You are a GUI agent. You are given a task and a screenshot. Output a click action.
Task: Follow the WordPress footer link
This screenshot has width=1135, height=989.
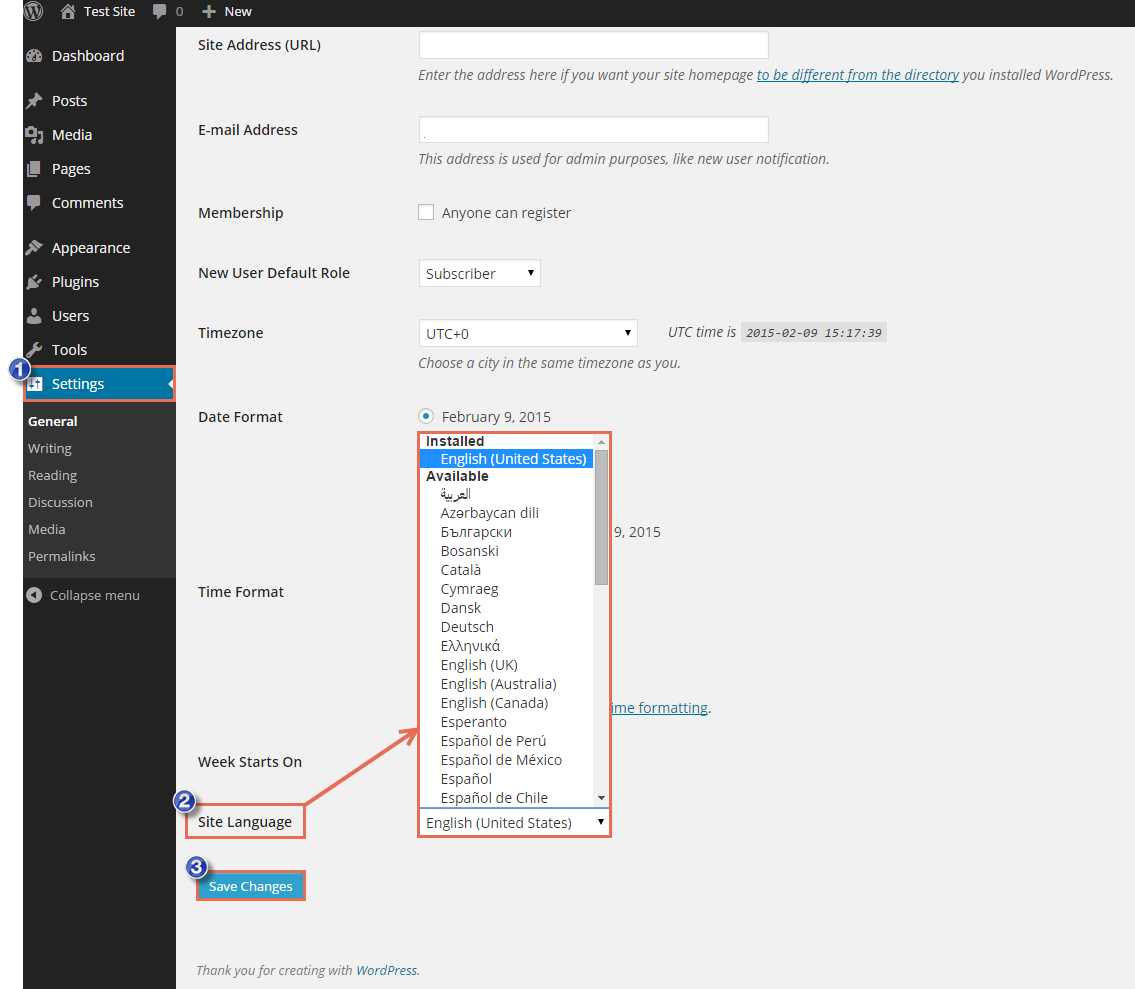click(386, 970)
